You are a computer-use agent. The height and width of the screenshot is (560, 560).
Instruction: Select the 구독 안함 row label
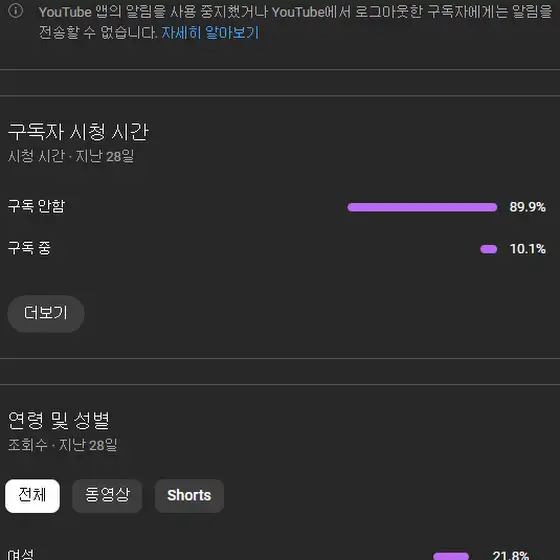[36, 206]
